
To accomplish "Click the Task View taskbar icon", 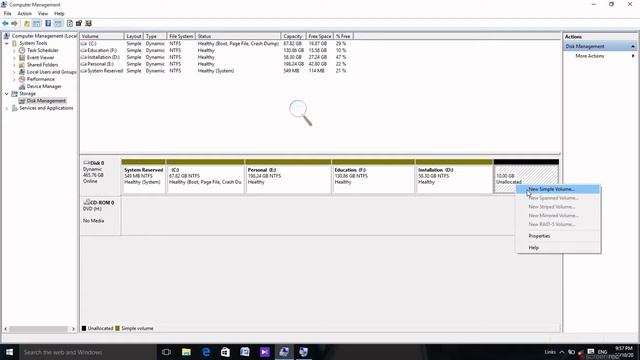I will [x=166, y=352].
